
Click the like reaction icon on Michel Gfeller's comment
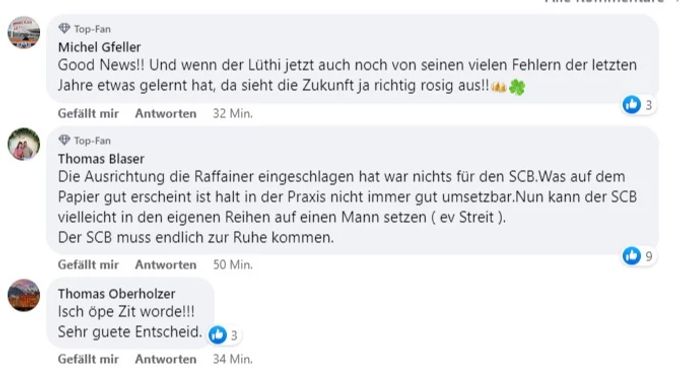click(x=632, y=104)
